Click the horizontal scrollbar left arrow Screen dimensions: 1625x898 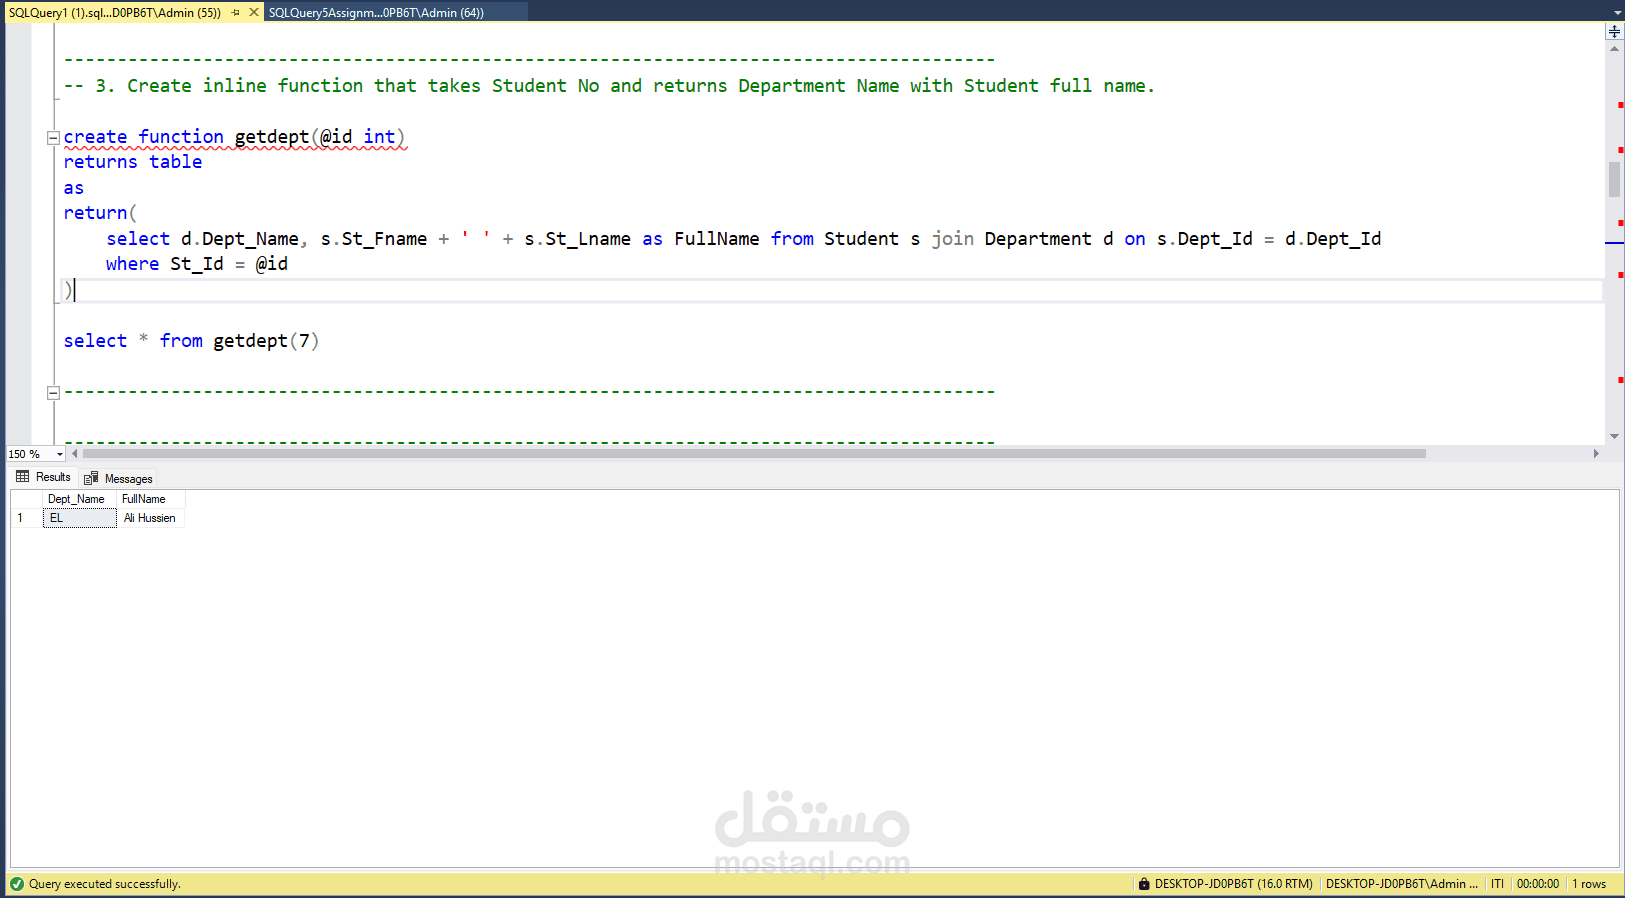[x=74, y=454]
